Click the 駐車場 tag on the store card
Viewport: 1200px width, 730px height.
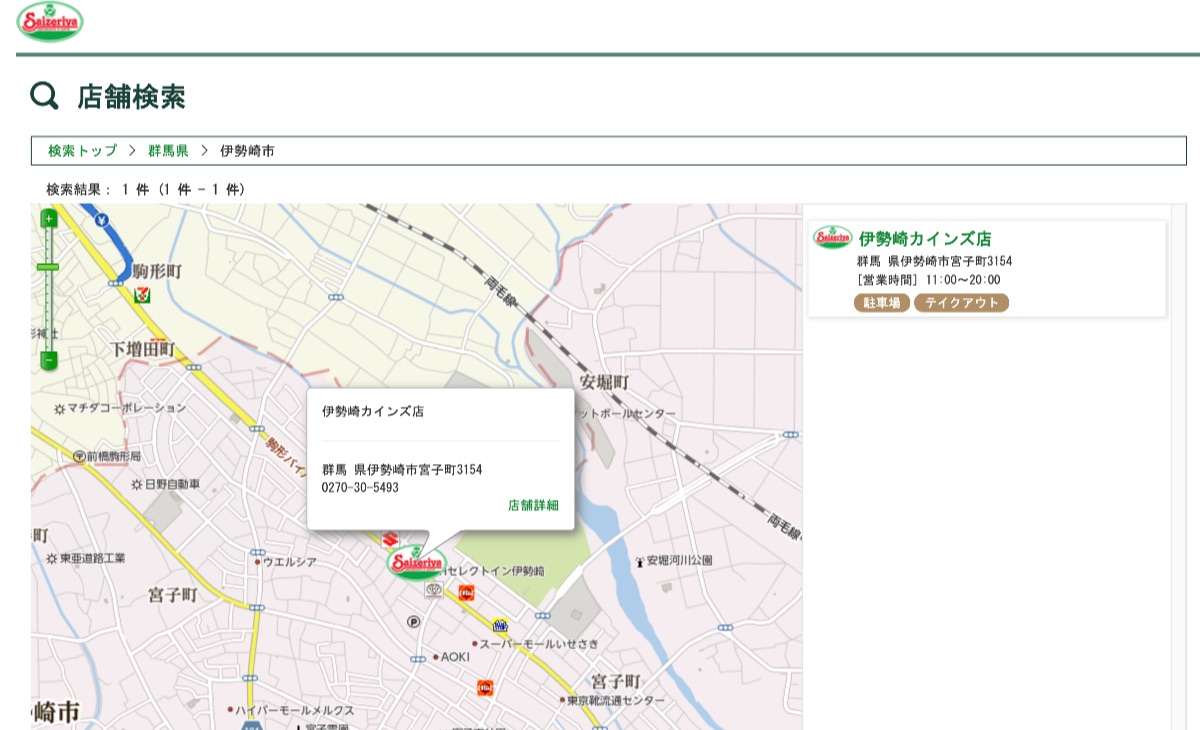(882, 303)
